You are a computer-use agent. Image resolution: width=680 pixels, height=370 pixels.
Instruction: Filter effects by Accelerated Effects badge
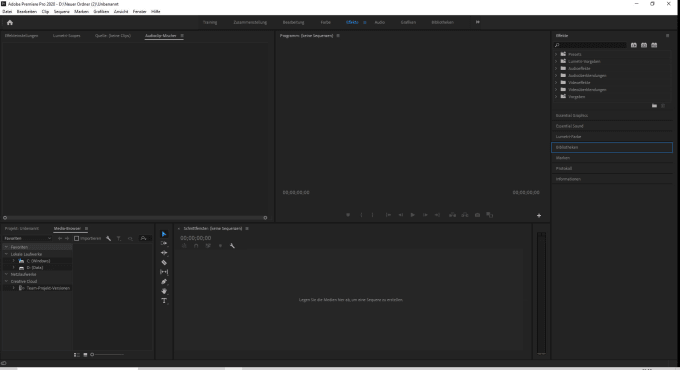pos(634,45)
